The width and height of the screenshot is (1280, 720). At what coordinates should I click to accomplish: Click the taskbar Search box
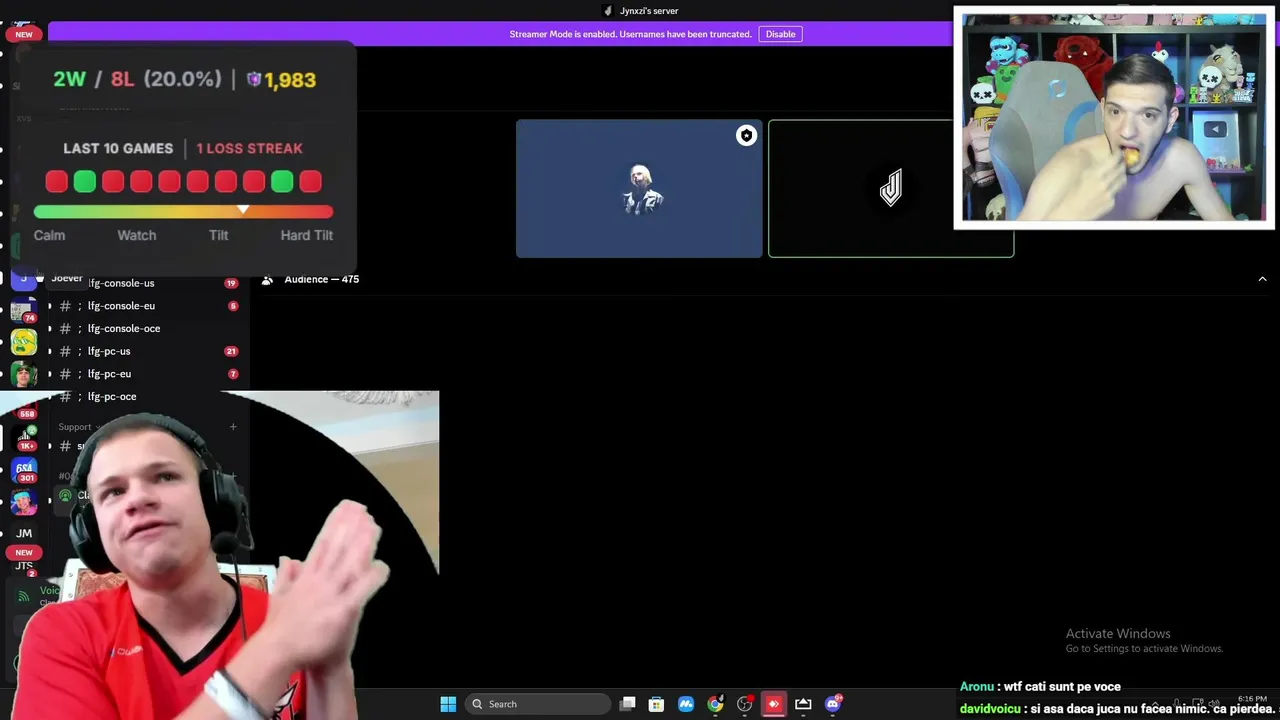click(538, 704)
